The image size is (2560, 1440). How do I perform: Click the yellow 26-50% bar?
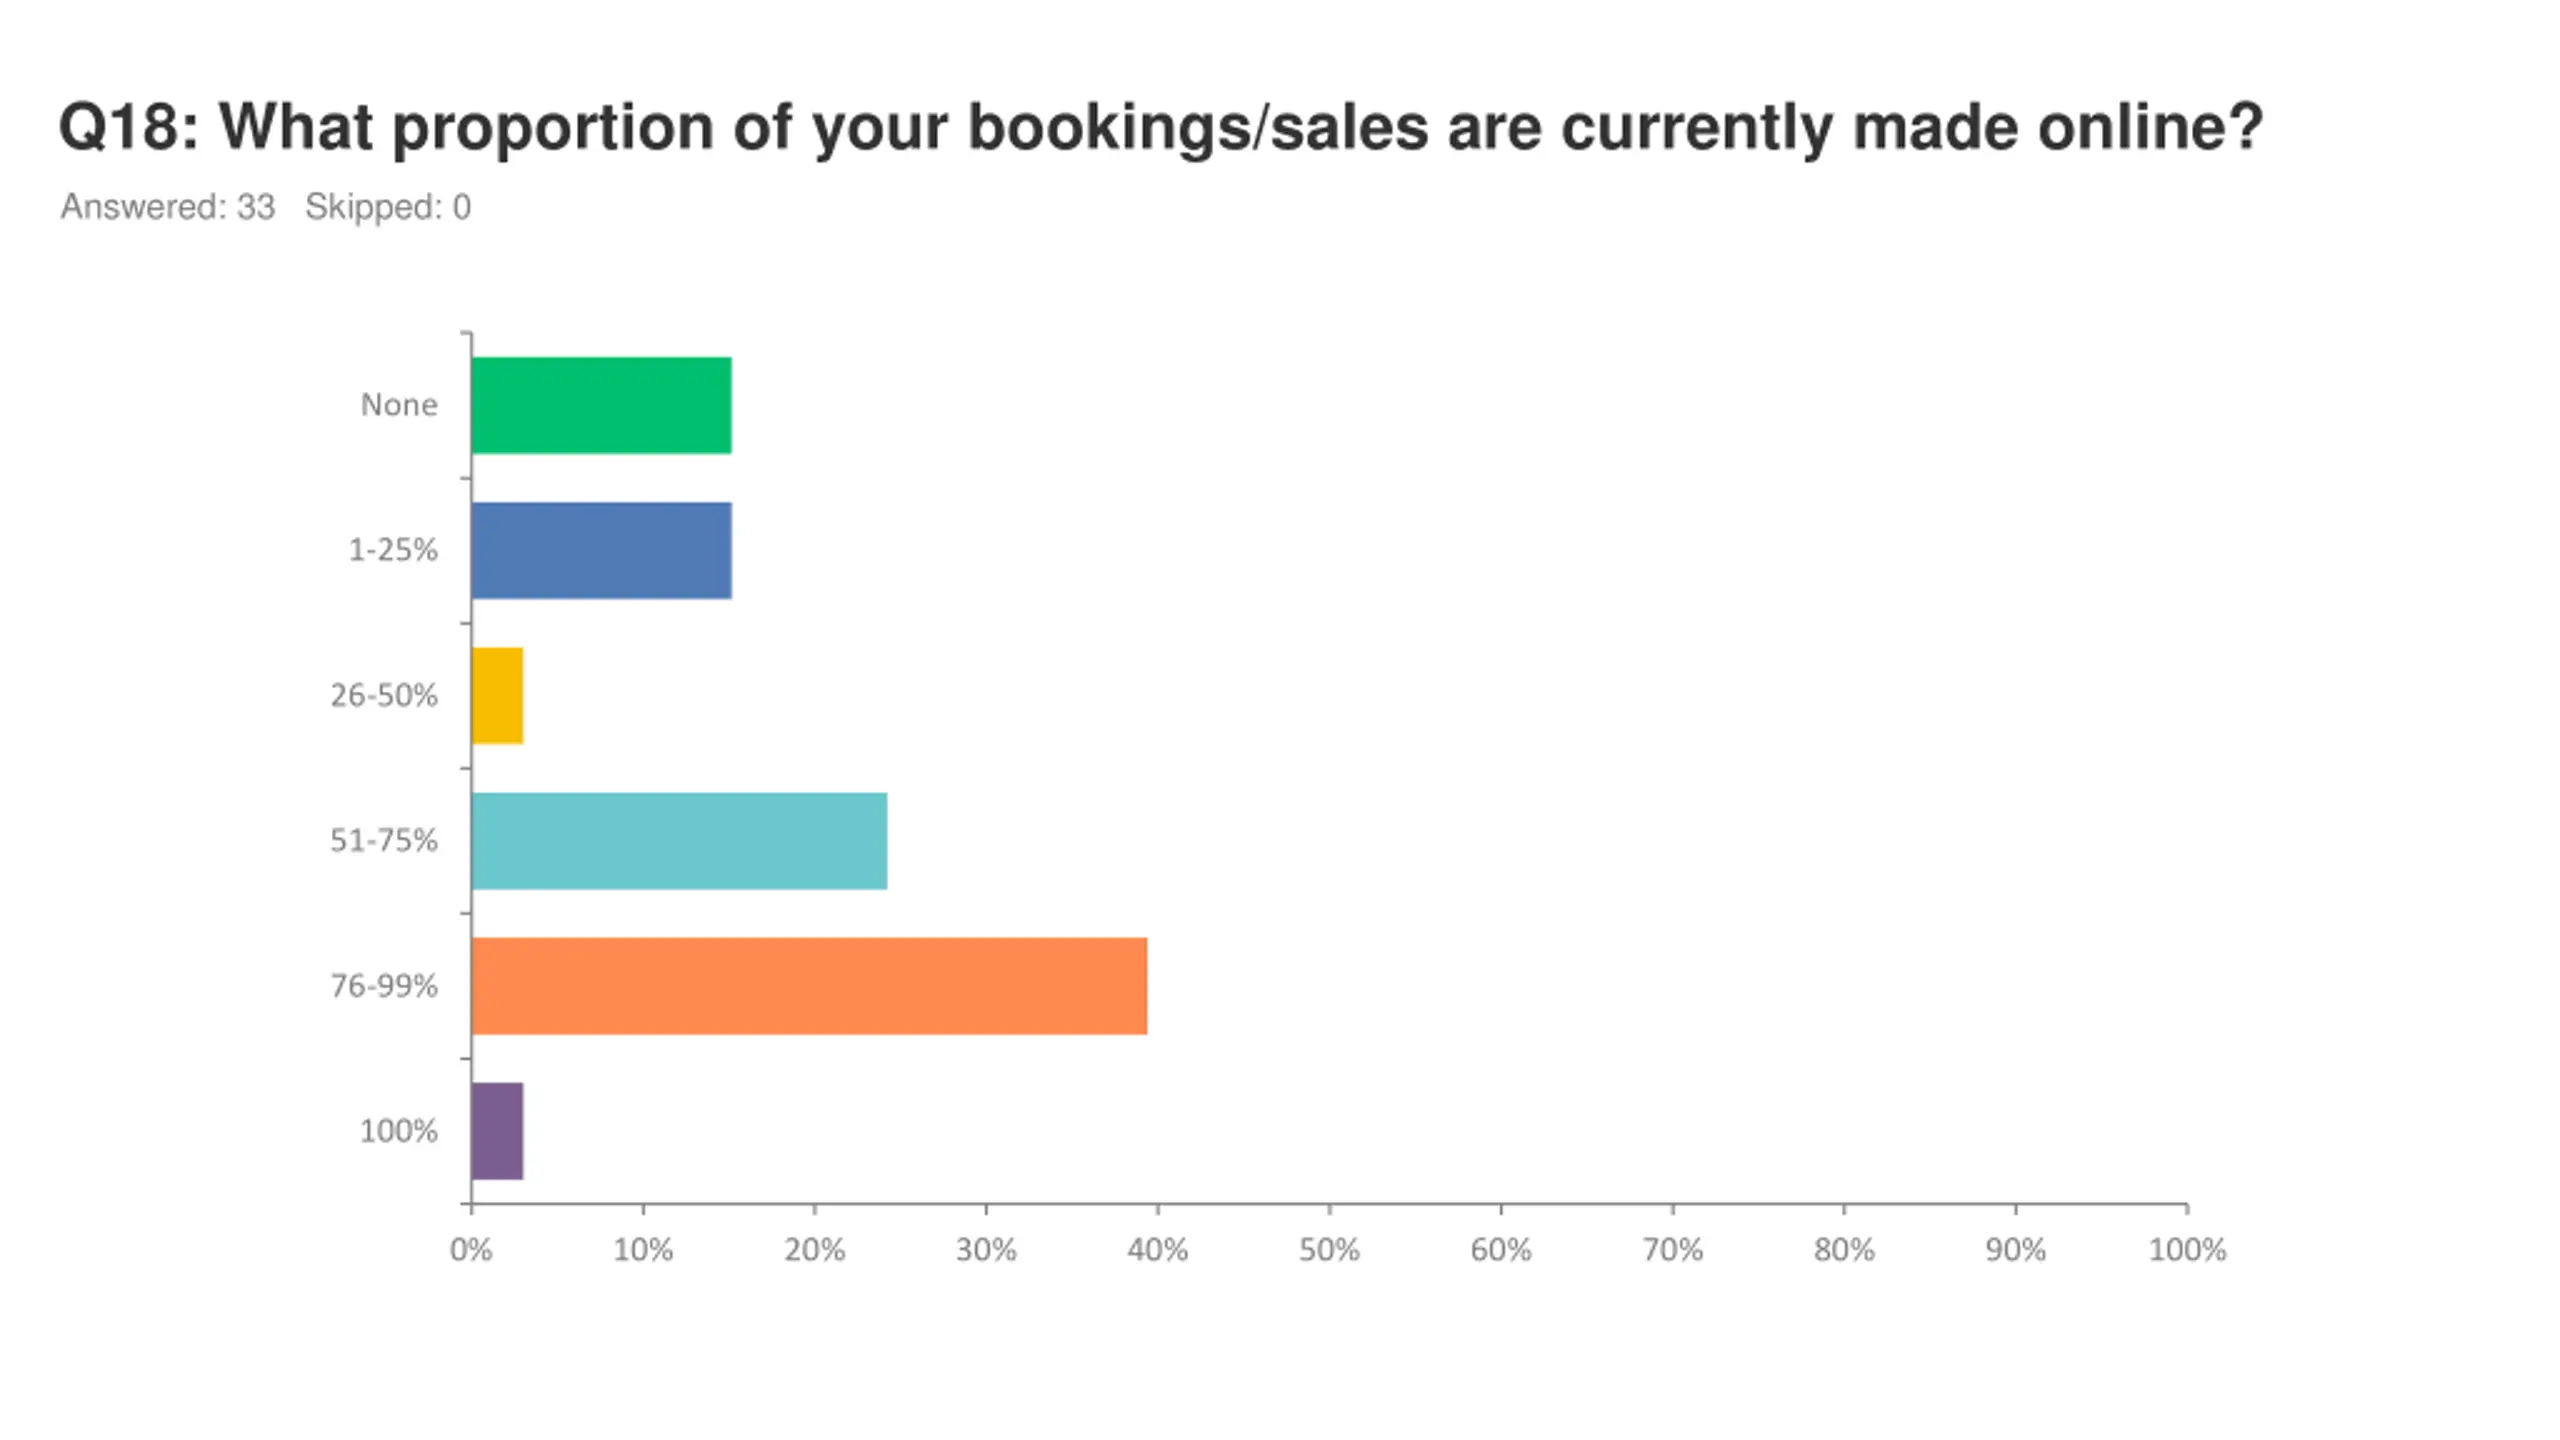pos(497,695)
